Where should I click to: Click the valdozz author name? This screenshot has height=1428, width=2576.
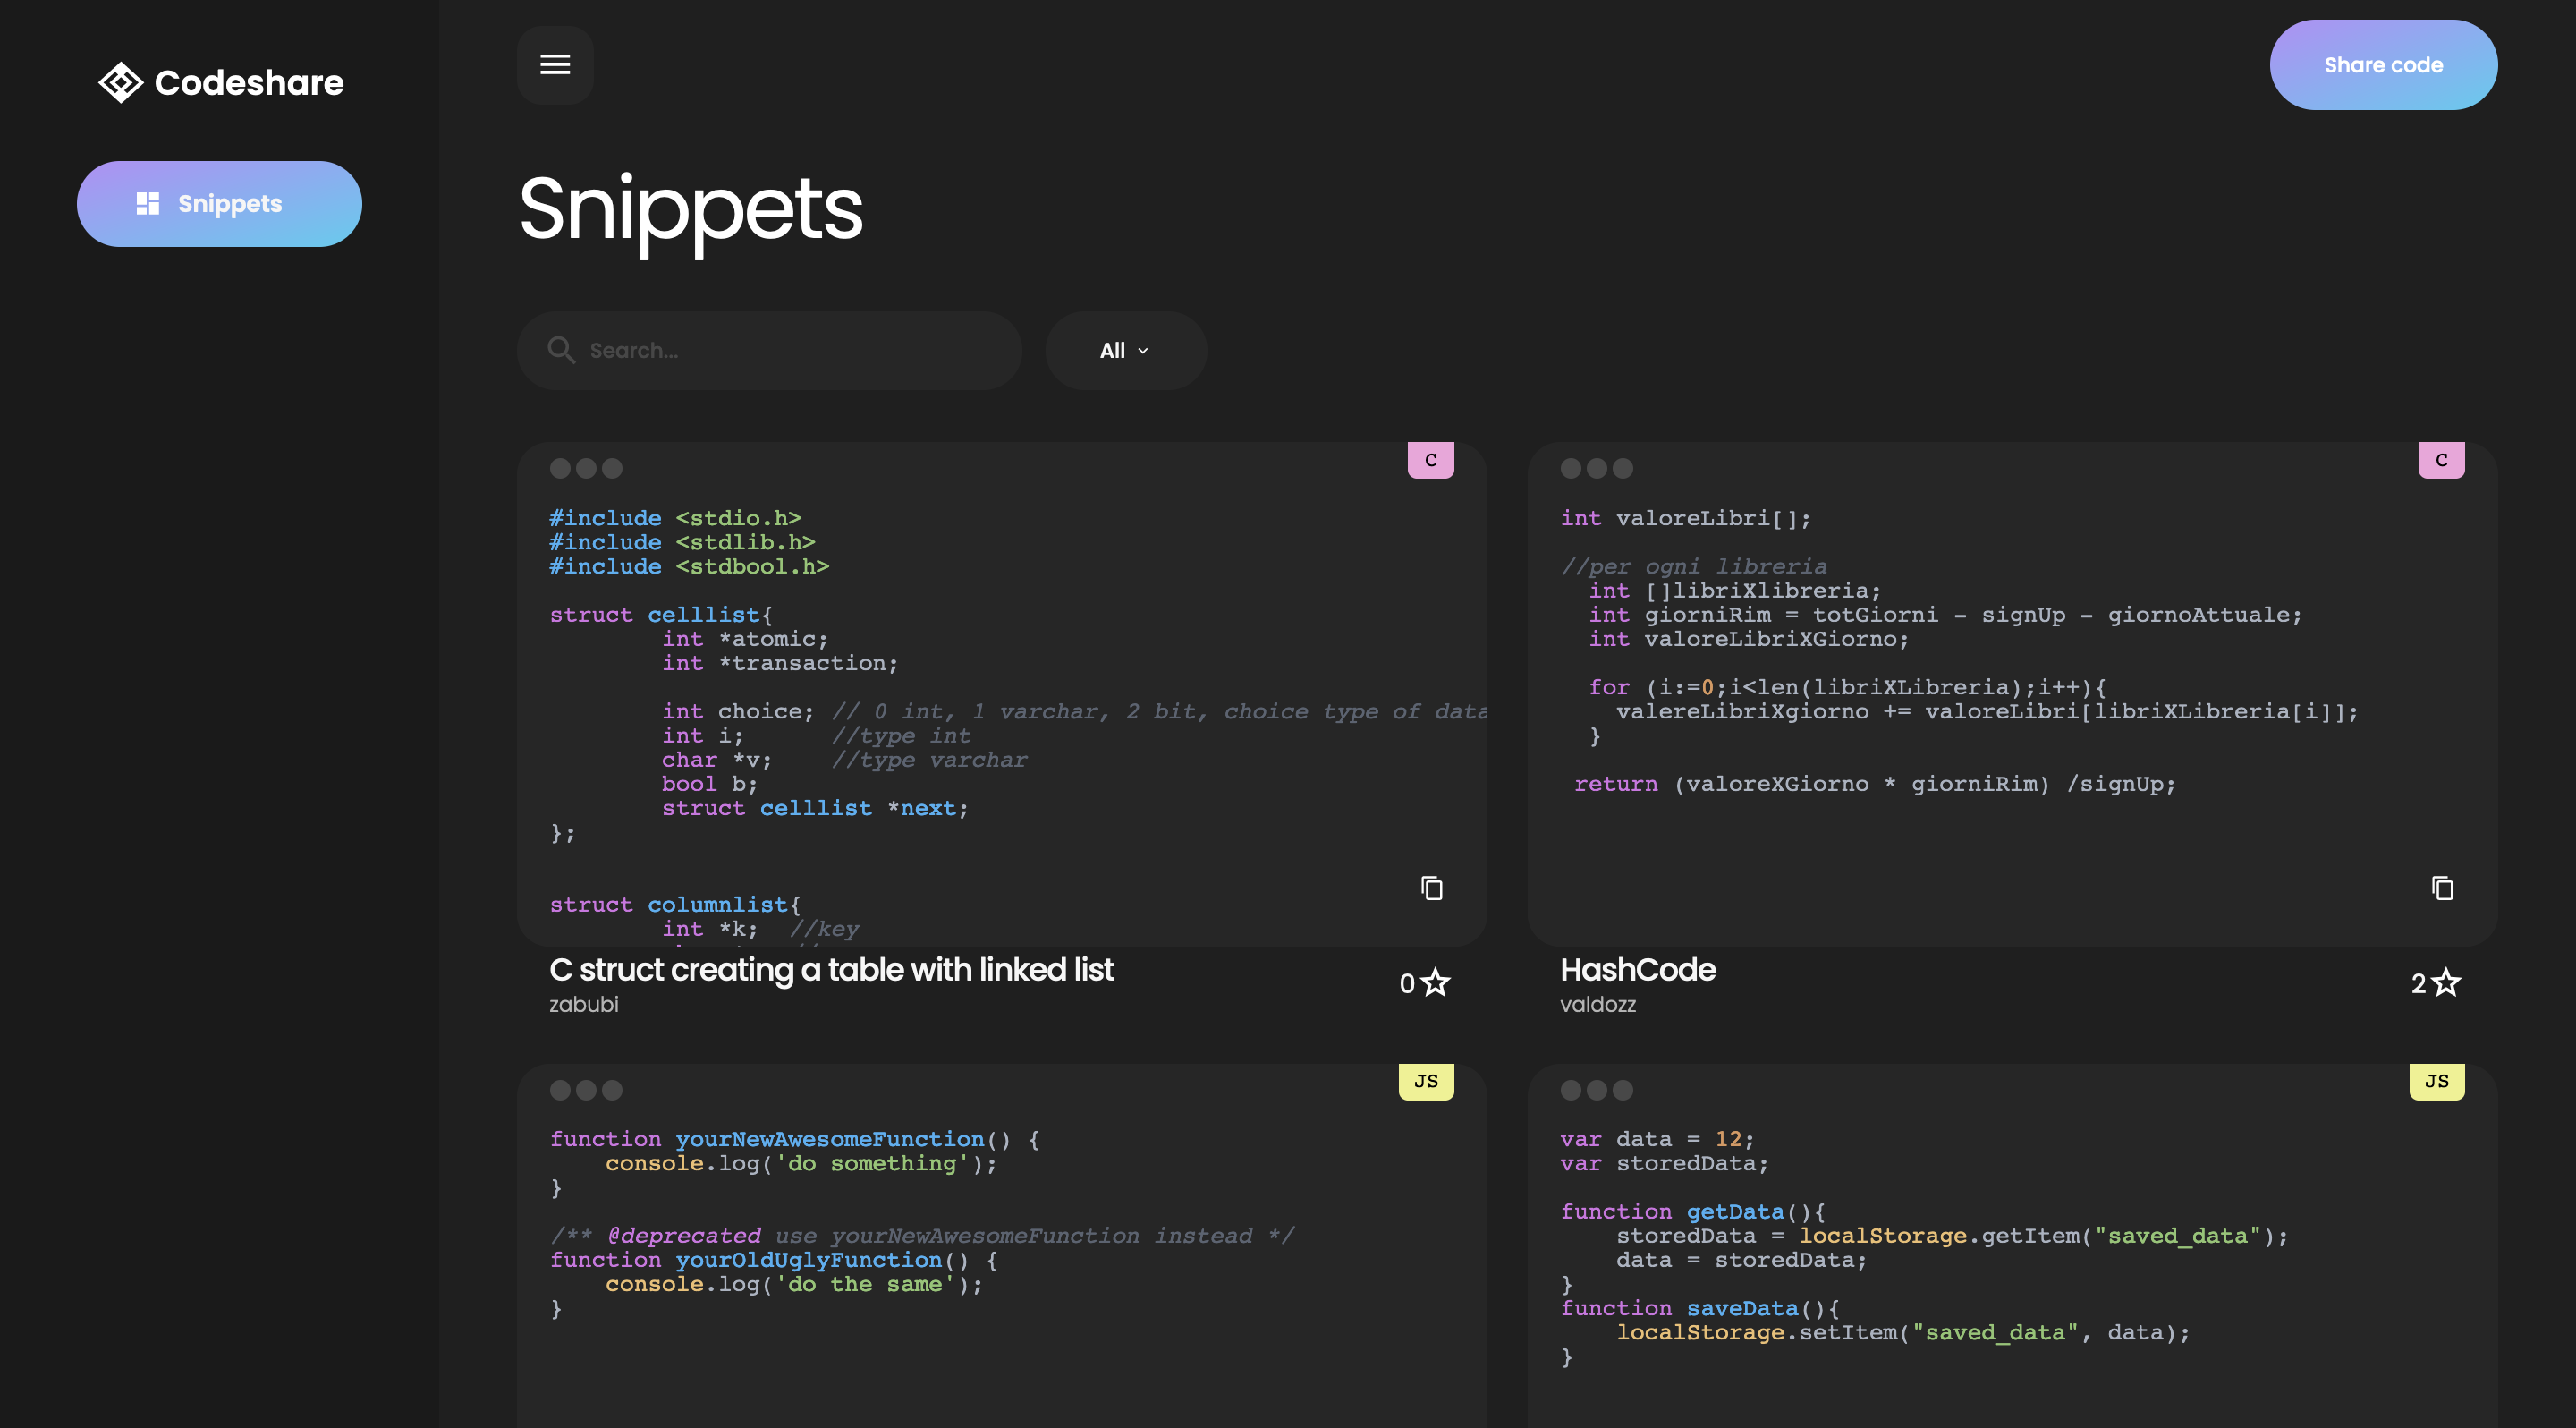point(1597,1004)
